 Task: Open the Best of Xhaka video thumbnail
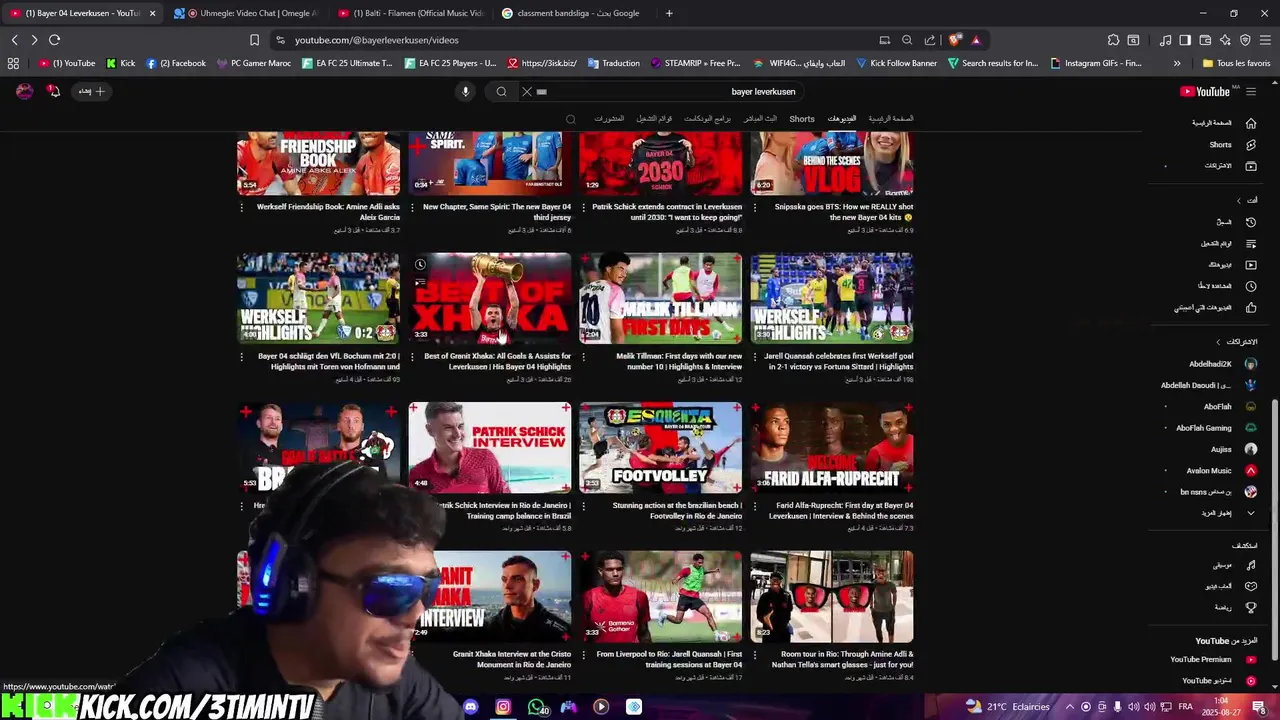[490, 298]
